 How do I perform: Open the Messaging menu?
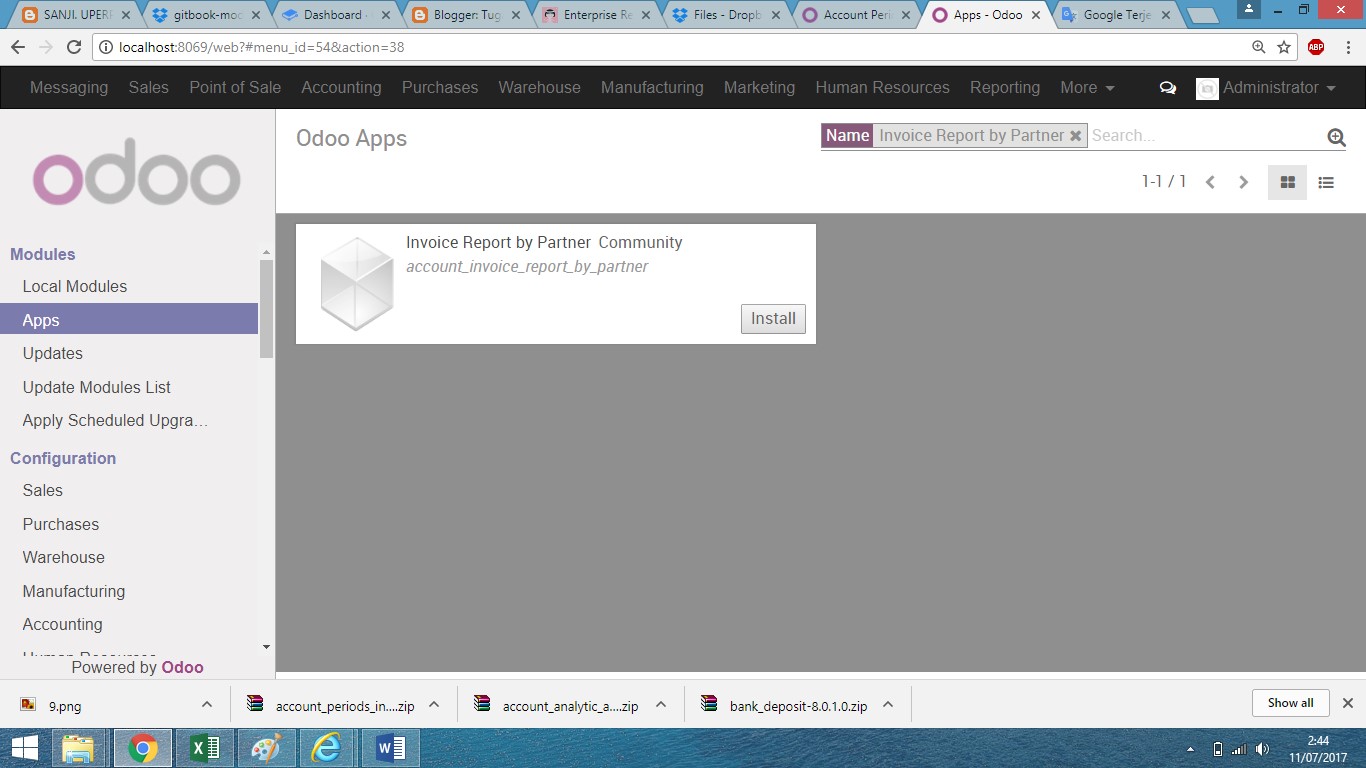69,87
